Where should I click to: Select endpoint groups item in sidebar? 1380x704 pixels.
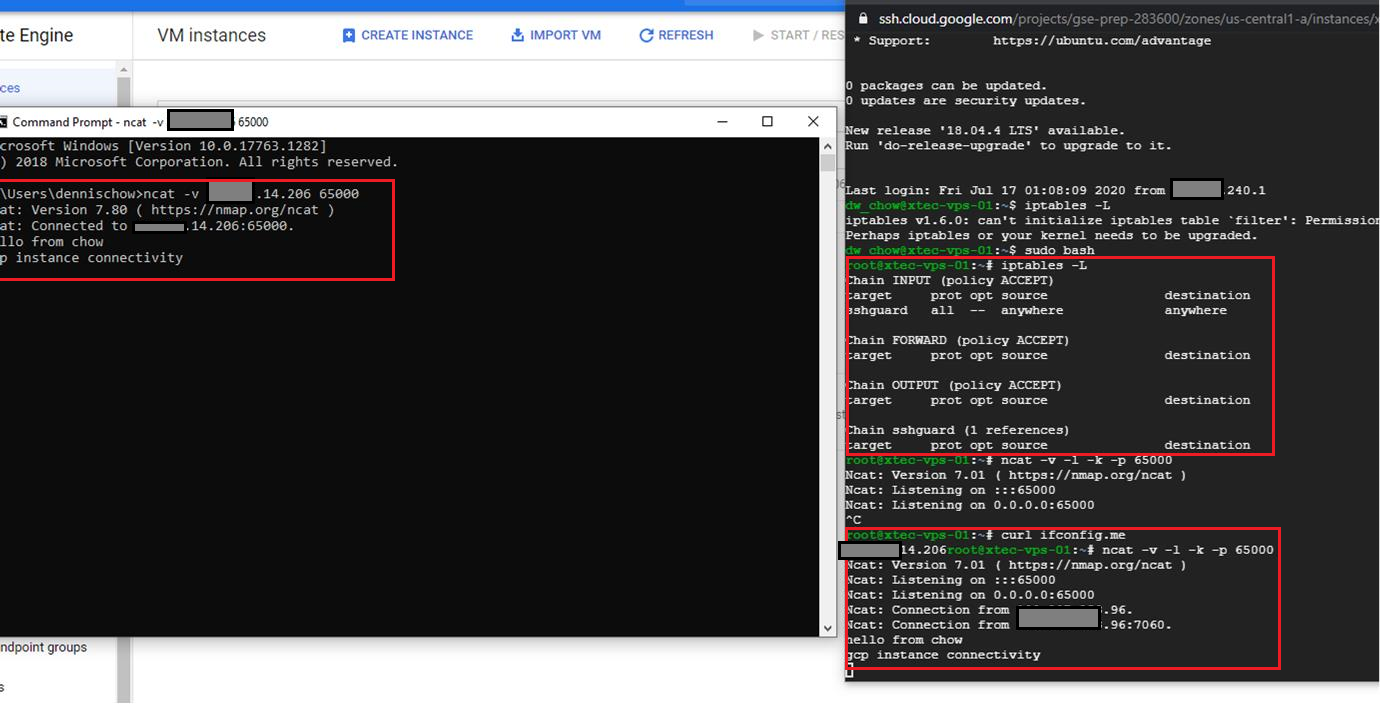click(44, 647)
